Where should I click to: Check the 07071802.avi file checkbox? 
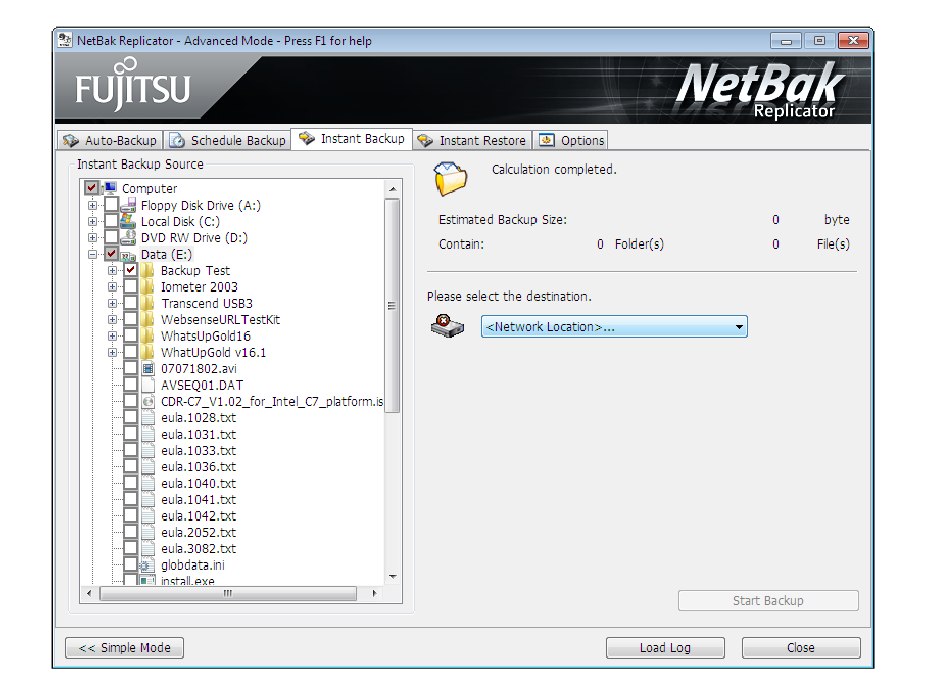[131, 368]
